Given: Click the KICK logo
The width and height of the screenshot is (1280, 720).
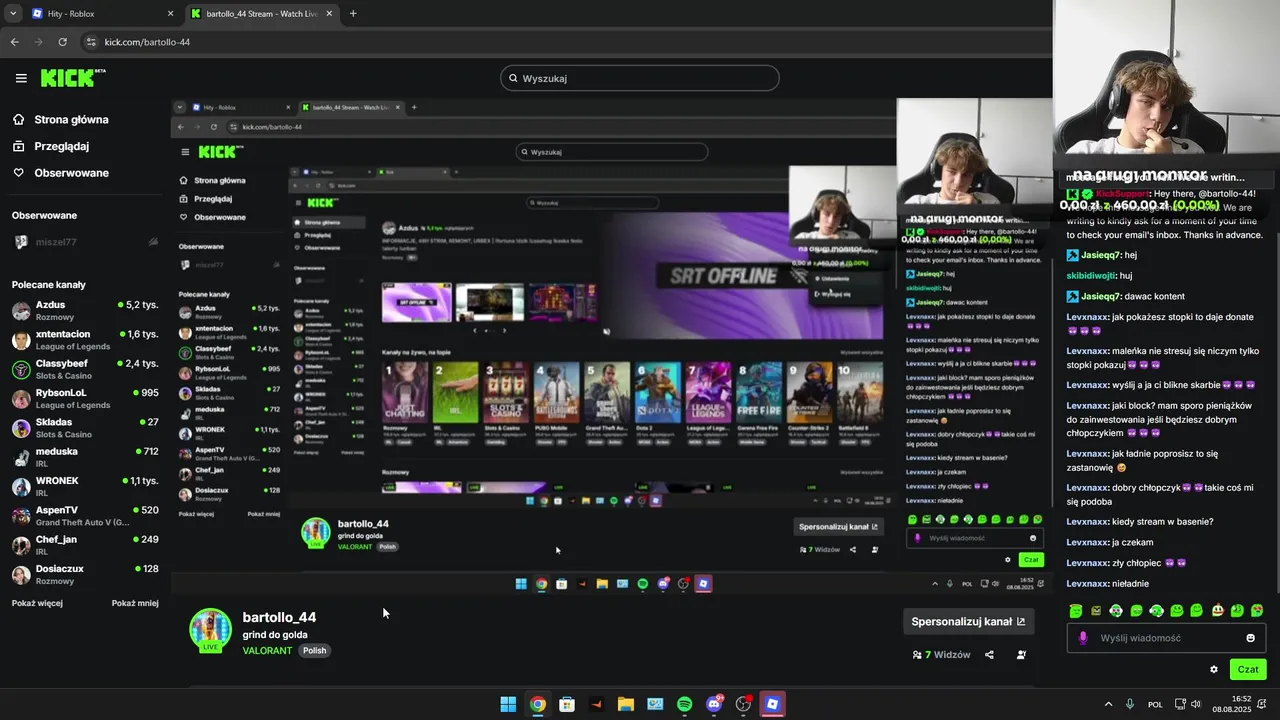Looking at the screenshot, I should click(x=72, y=78).
